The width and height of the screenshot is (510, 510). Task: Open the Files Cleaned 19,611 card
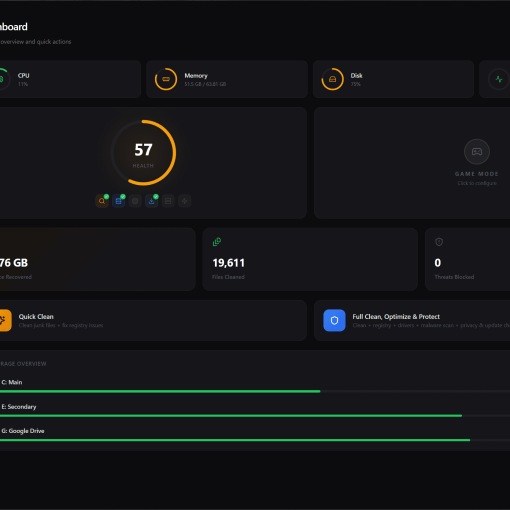click(310, 259)
